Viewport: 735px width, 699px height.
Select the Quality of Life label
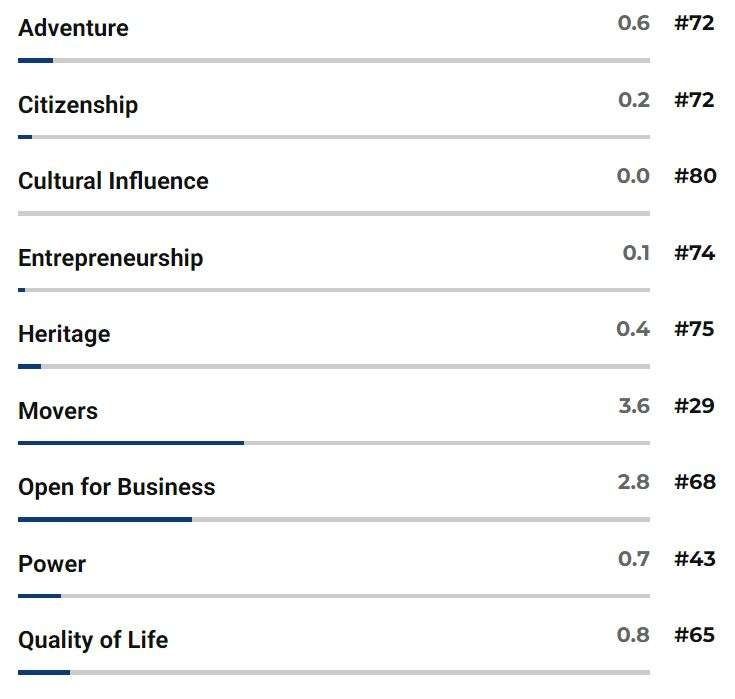point(93,640)
